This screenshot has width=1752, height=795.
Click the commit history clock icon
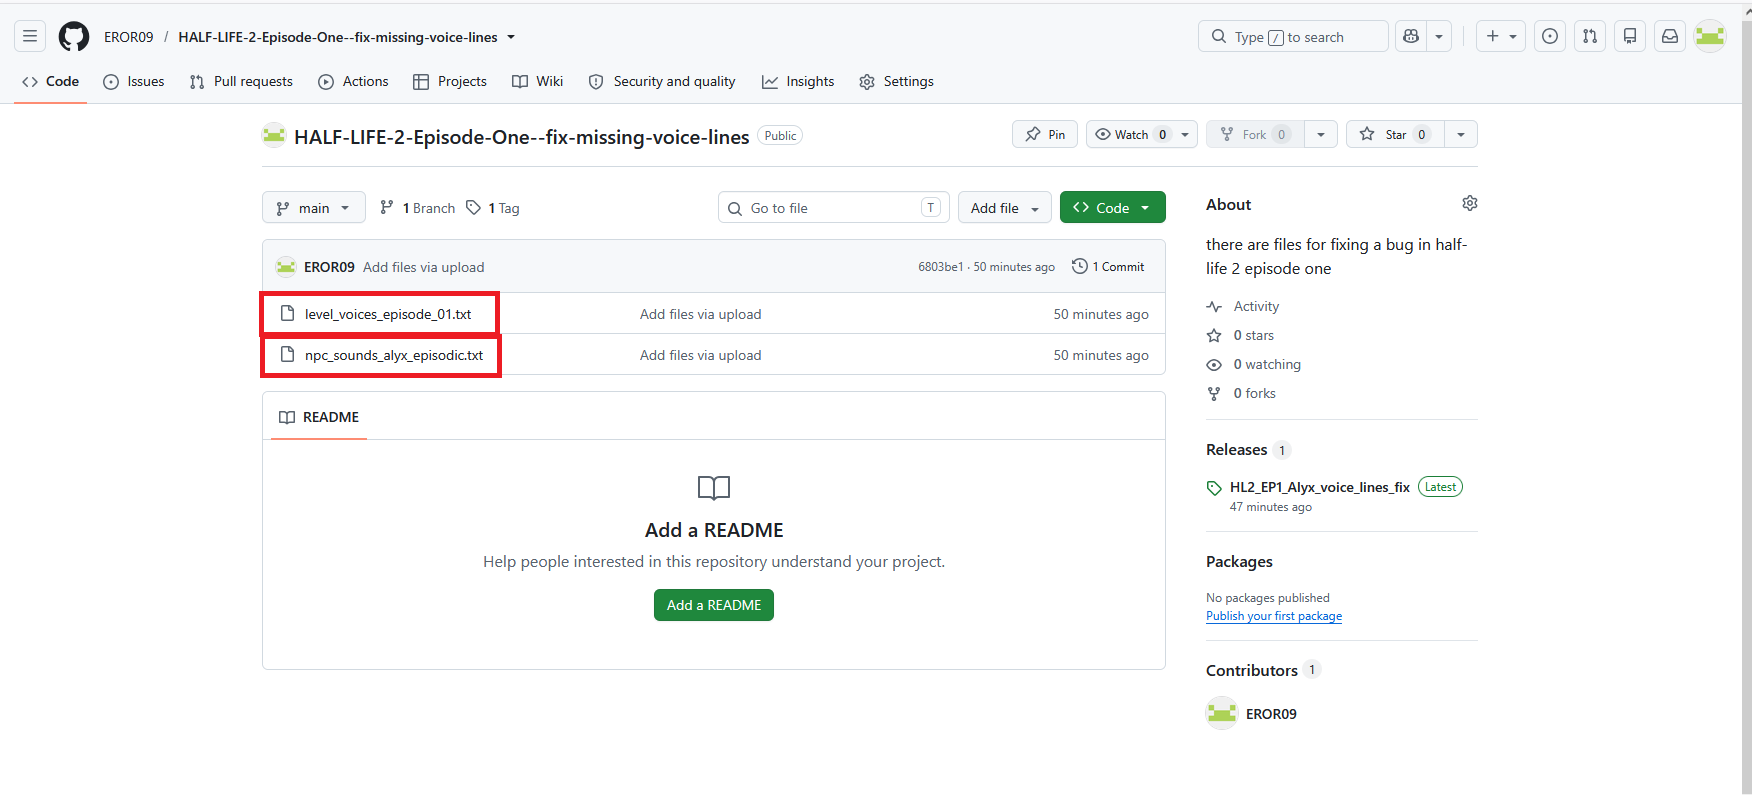(x=1080, y=267)
